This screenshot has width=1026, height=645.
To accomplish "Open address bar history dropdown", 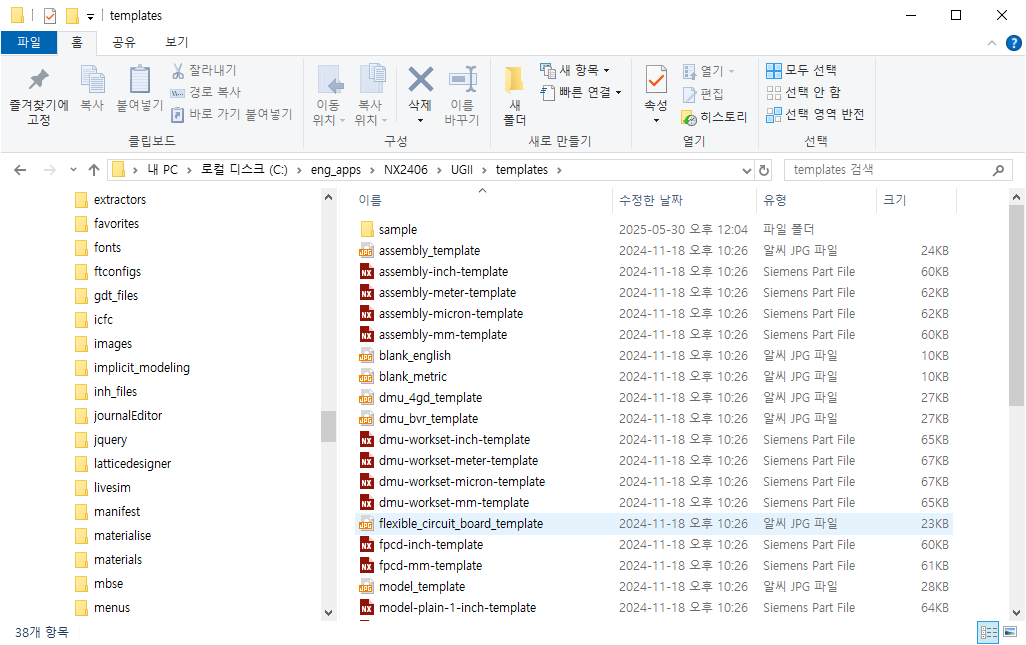I will tap(747, 170).
